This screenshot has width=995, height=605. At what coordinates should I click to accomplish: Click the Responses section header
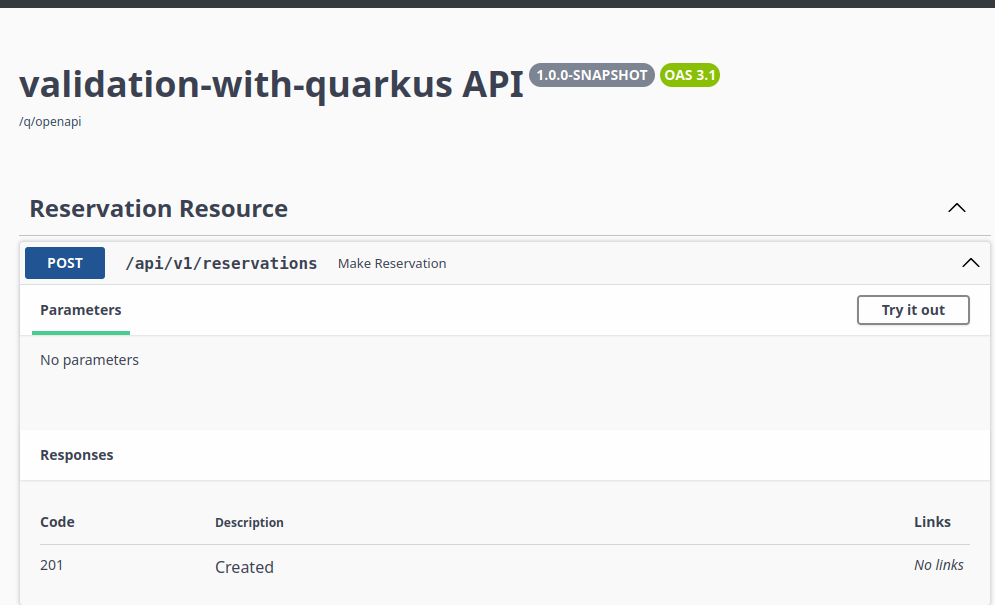pyautogui.click(x=77, y=455)
